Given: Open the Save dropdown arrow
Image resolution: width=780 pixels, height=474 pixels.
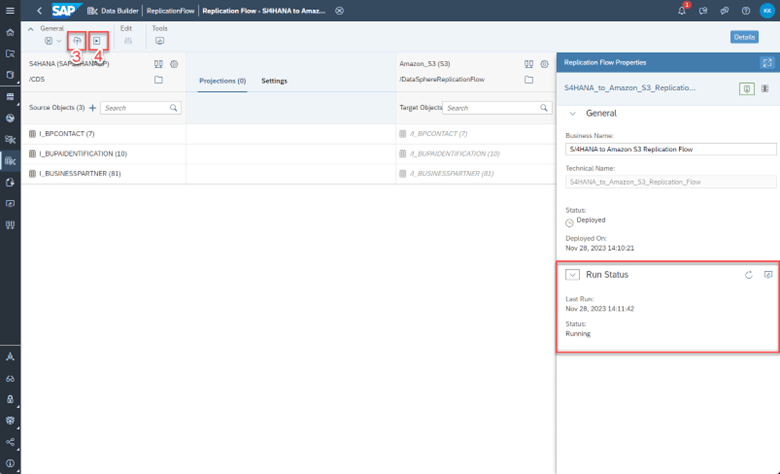Looking at the screenshot, I should (59, 41).
